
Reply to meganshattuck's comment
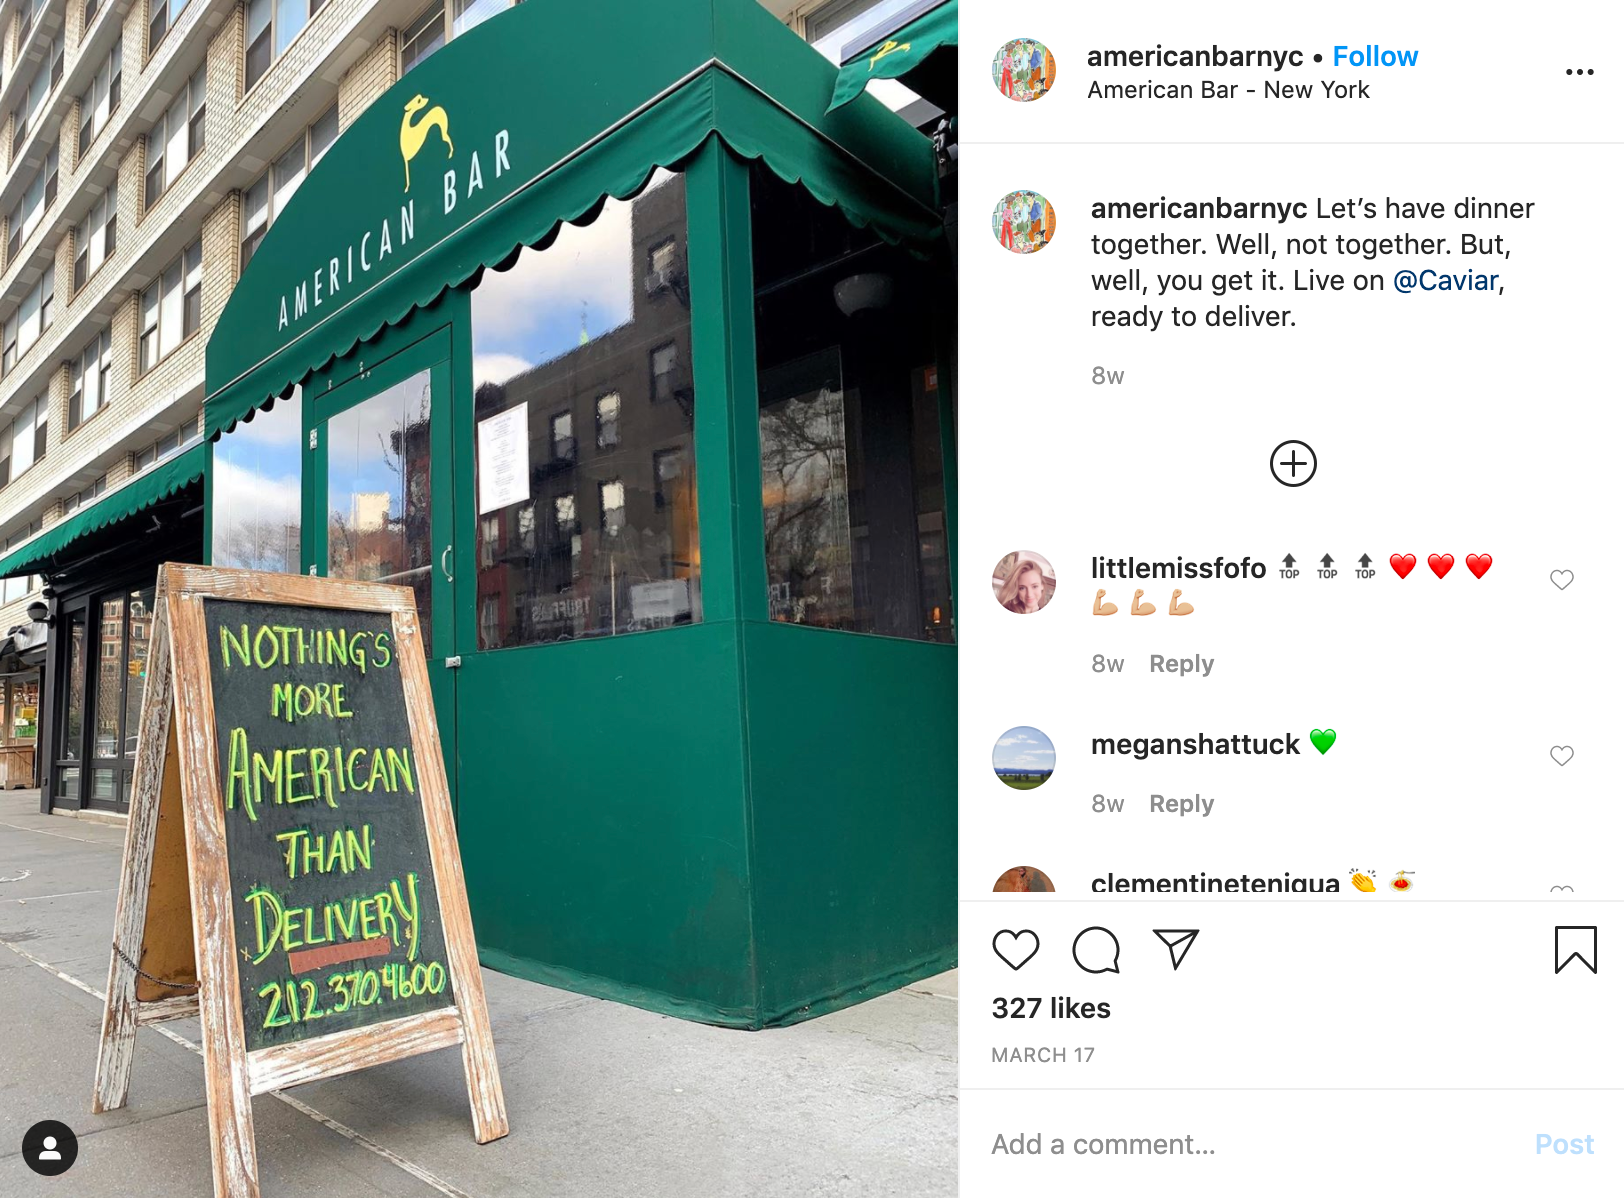click(x=1181, y=804)
